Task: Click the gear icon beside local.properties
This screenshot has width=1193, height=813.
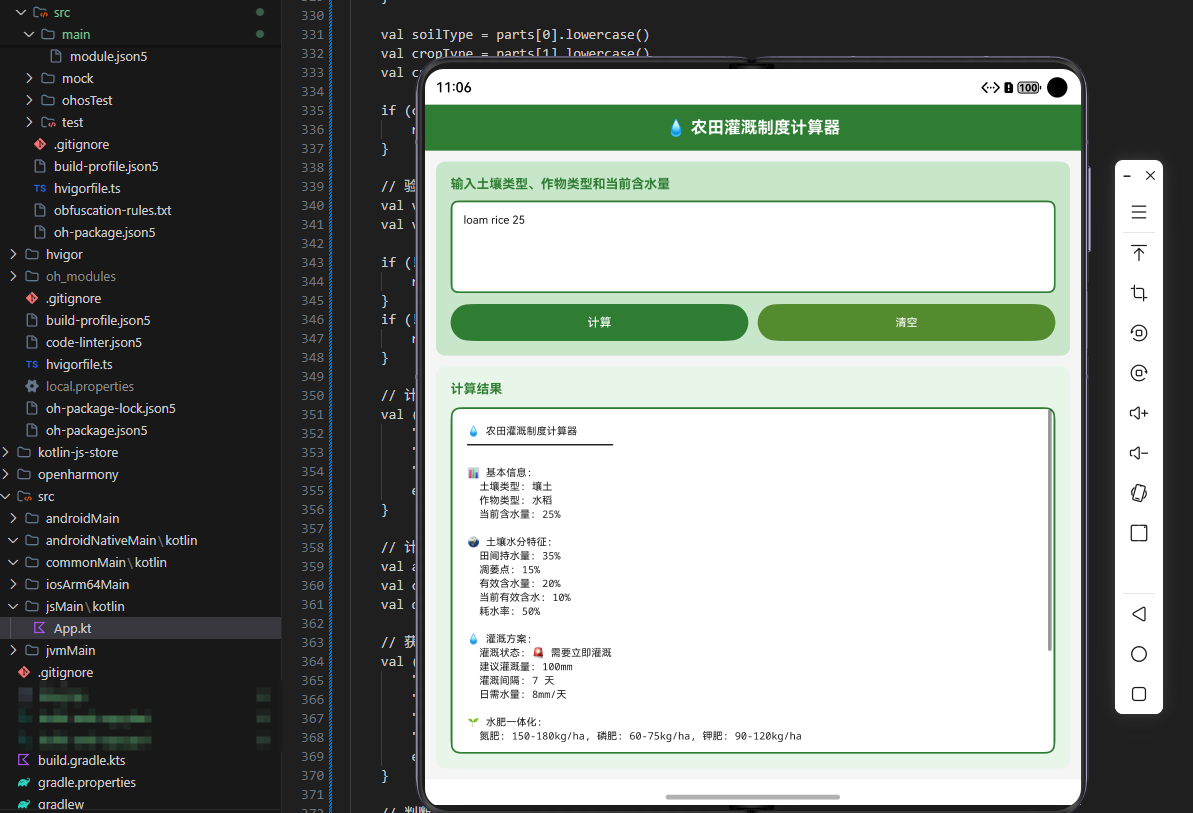Action: tap(32, 386)
